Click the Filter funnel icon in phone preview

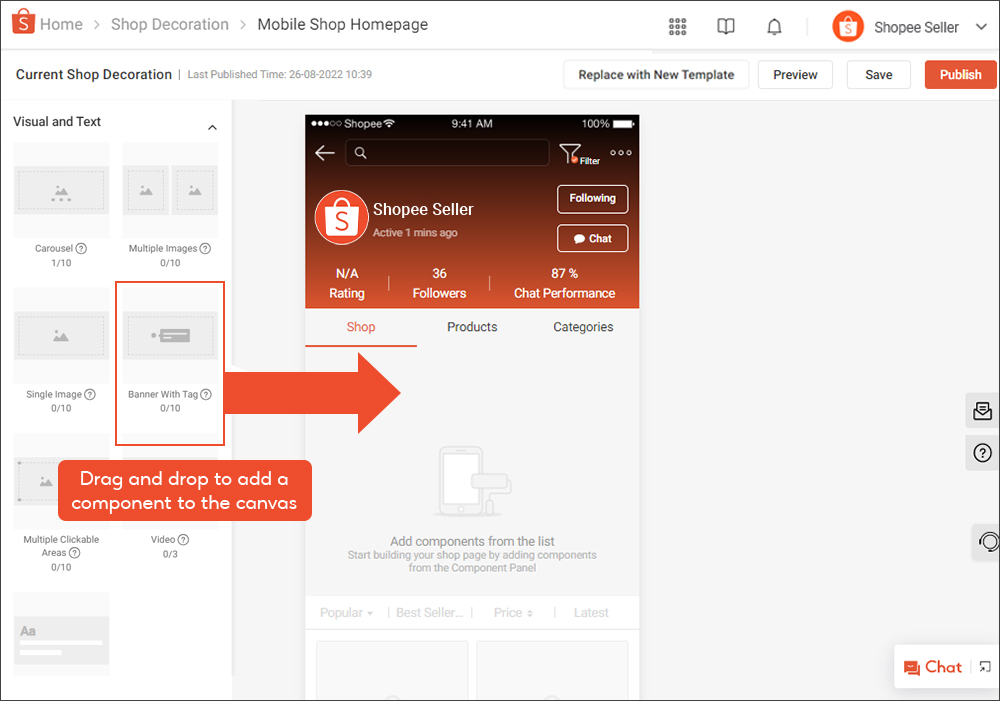click(x=570, y=153)
